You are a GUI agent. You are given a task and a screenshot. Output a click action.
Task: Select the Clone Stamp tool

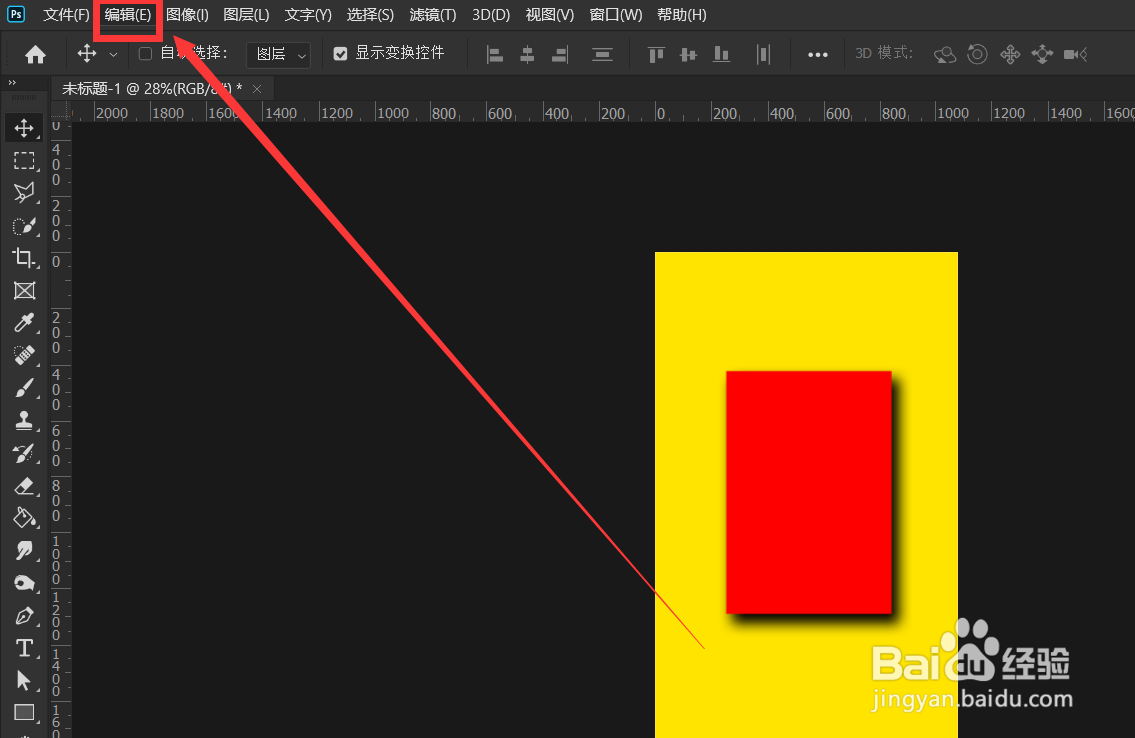coord(24,420)
